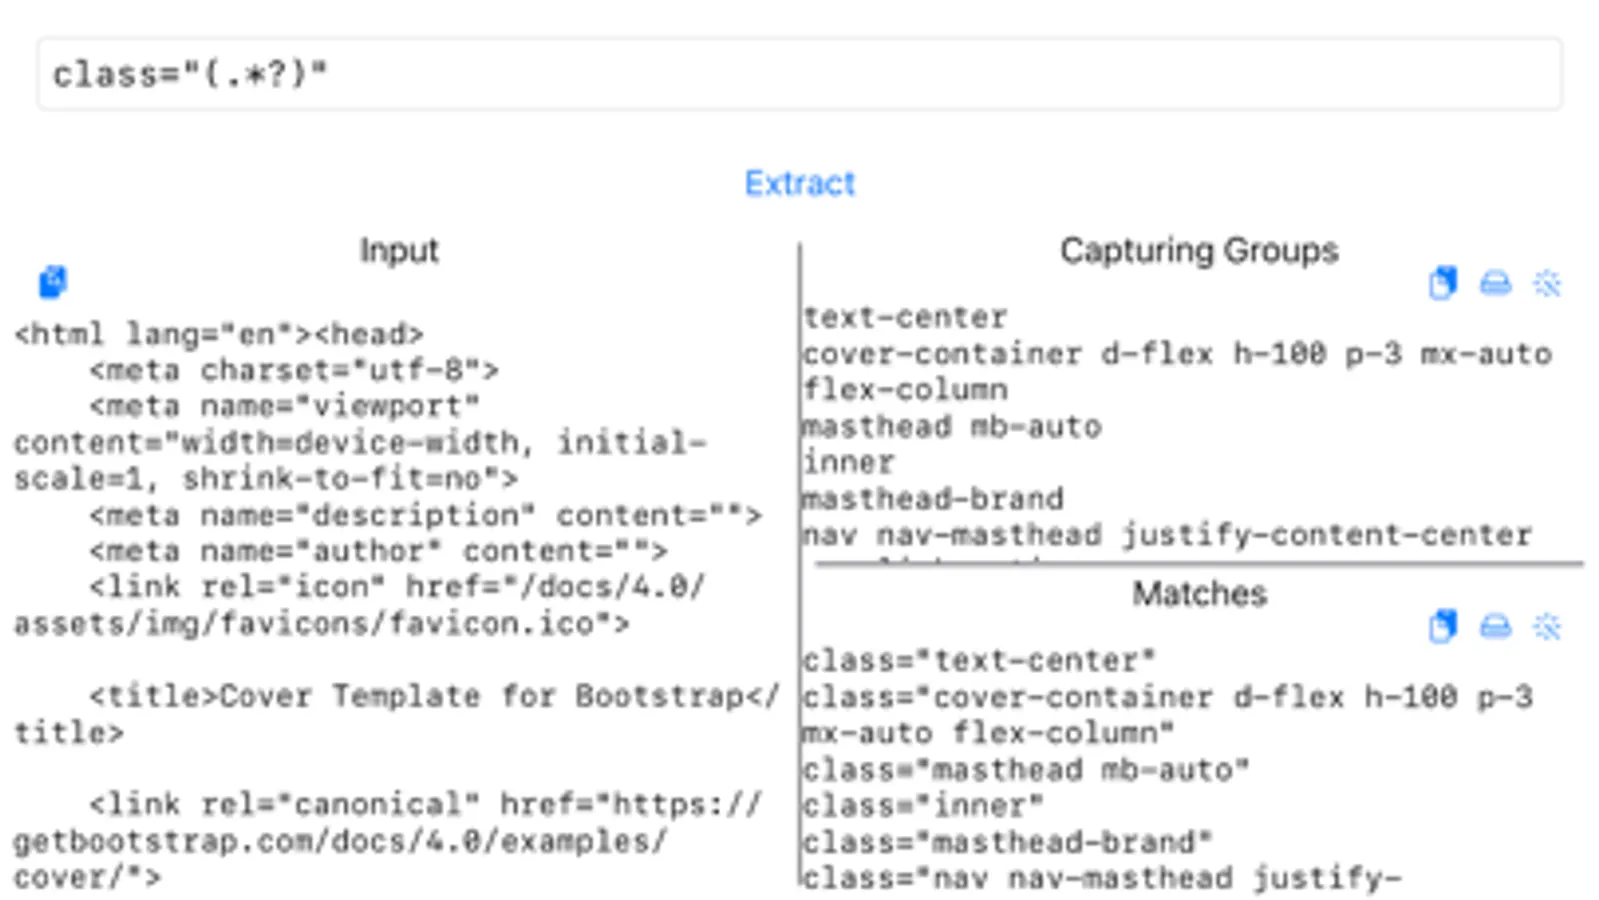
Task: Click the vertical divider between Input and results
Action: pos(800,563)
